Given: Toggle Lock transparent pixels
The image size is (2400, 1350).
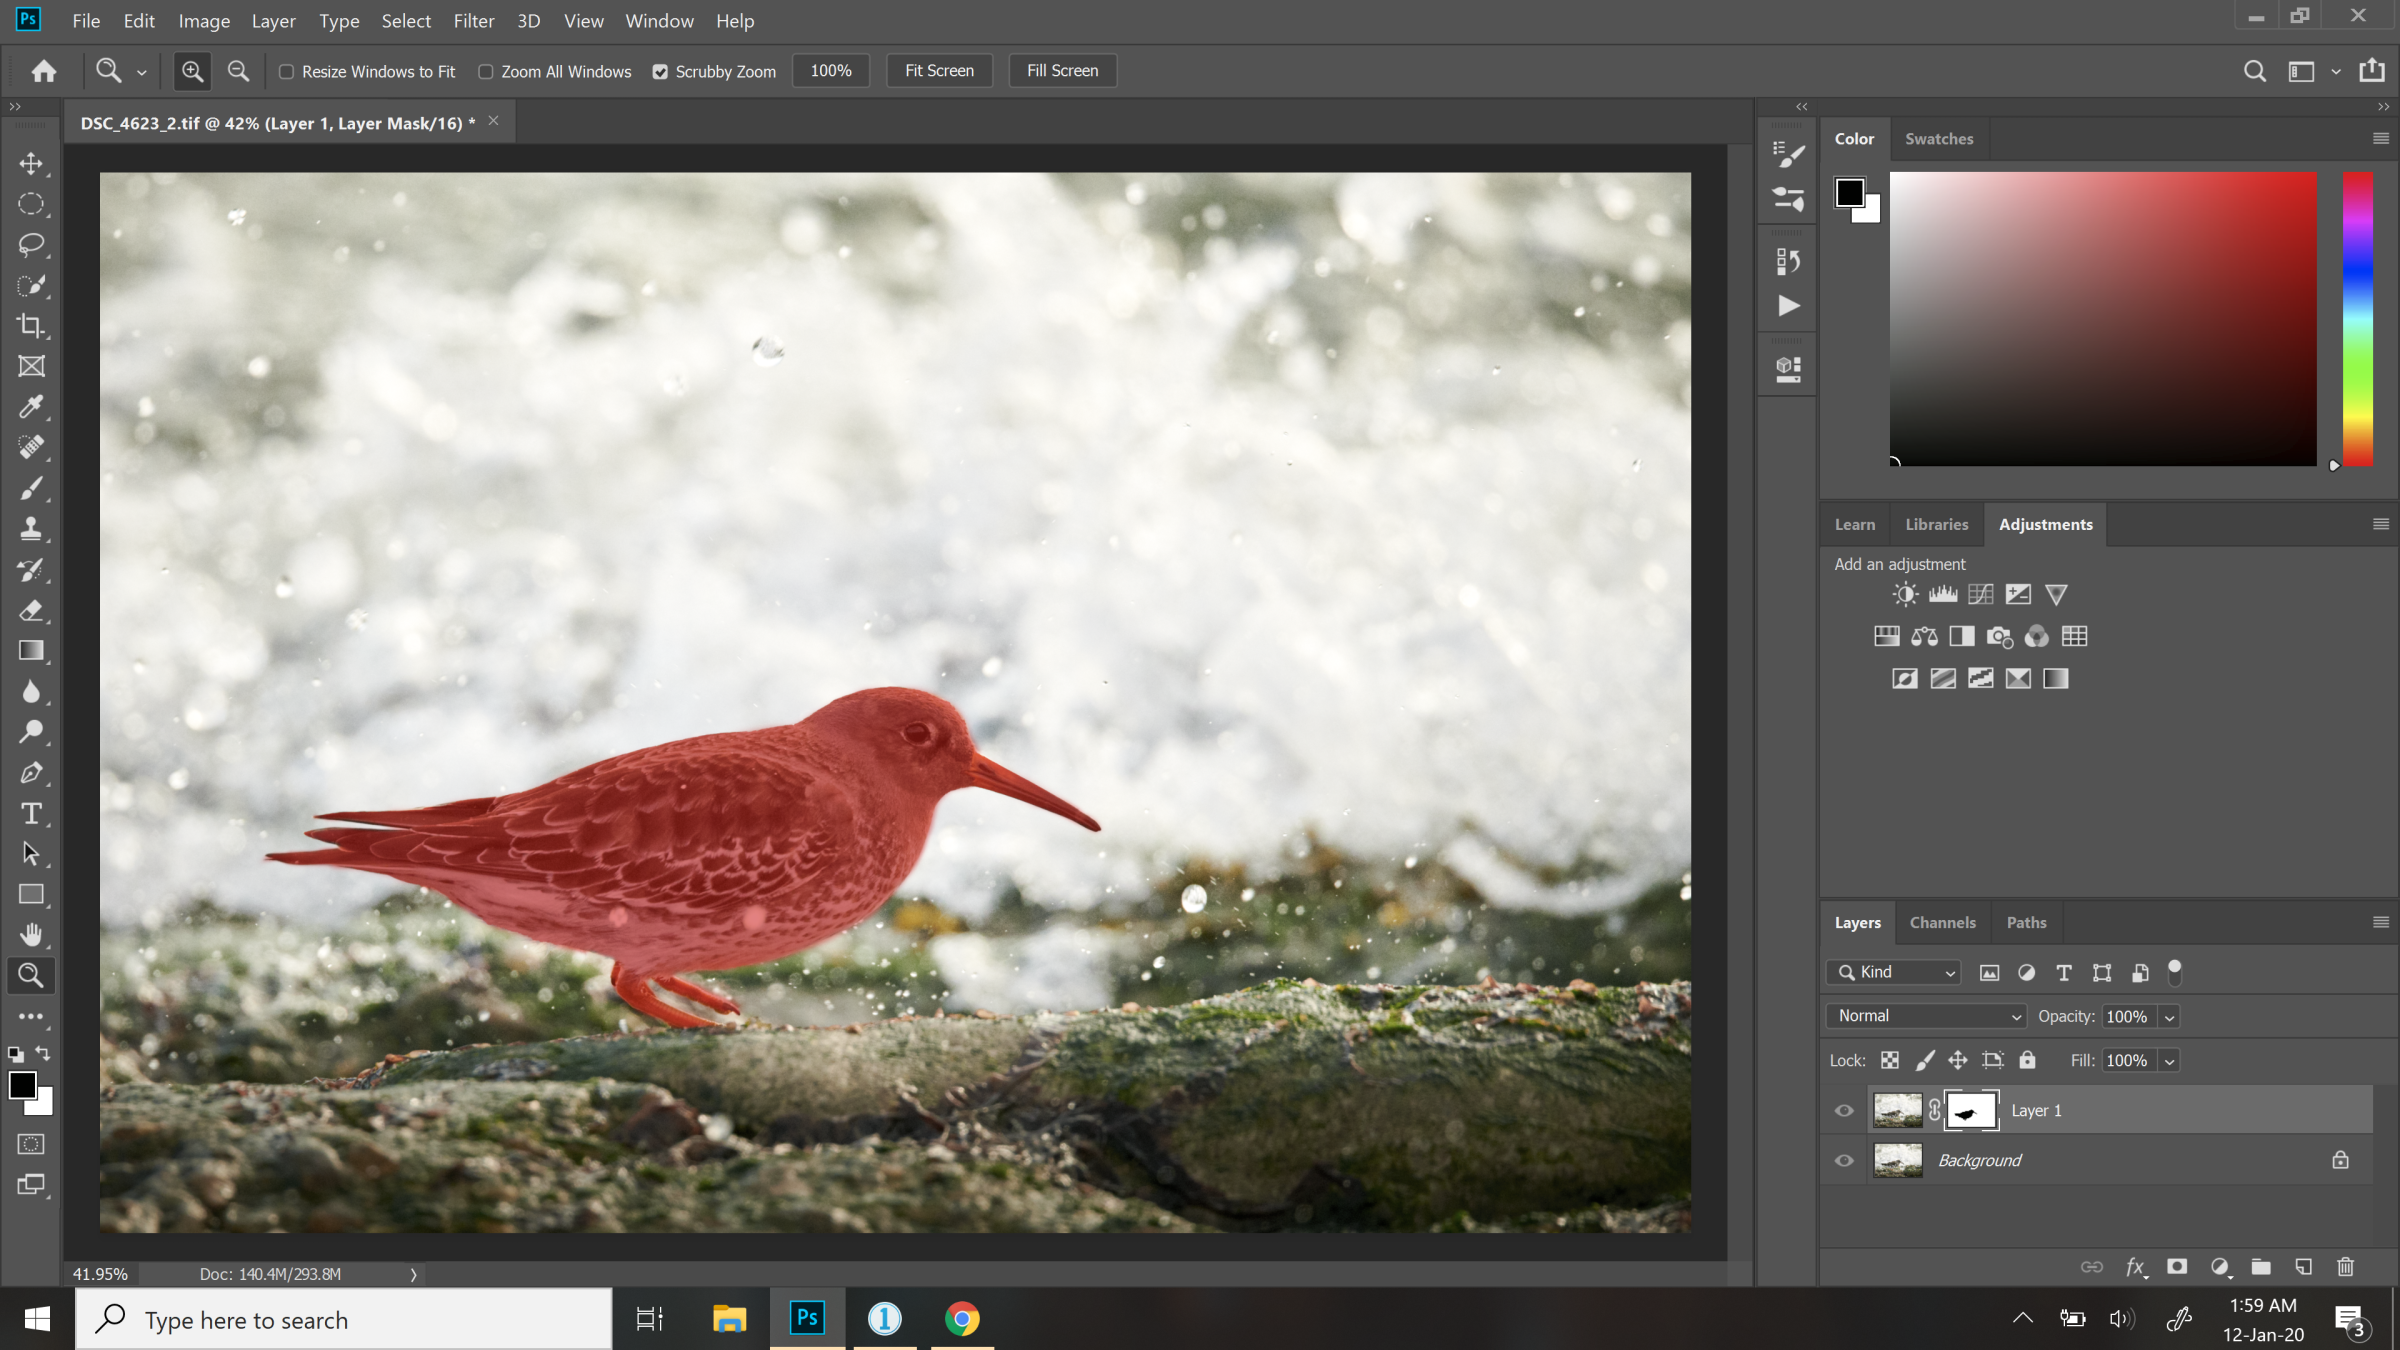Looking at the screenshot, I should point(1890,1061).
